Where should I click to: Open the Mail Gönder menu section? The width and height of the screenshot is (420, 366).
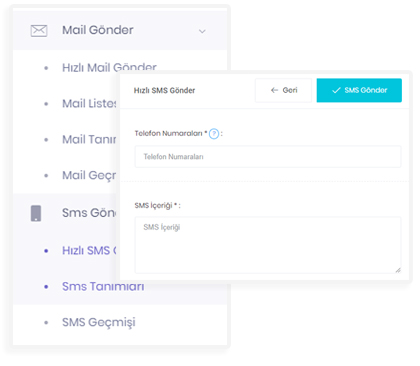click(120, 31)
